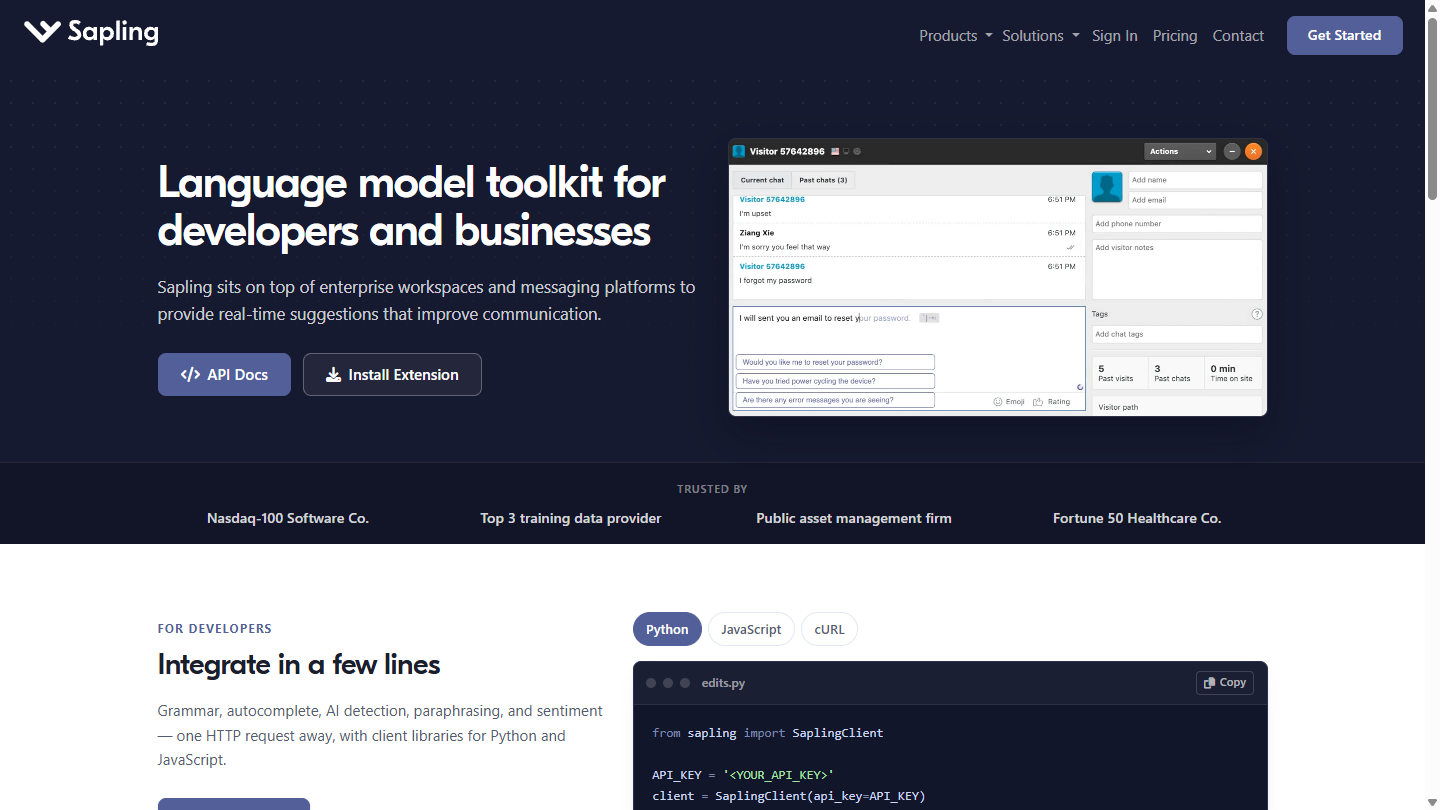Click 'Fortune 50 Healthcare Co.' text
Screen dimensions: 1440x810
1137,518
